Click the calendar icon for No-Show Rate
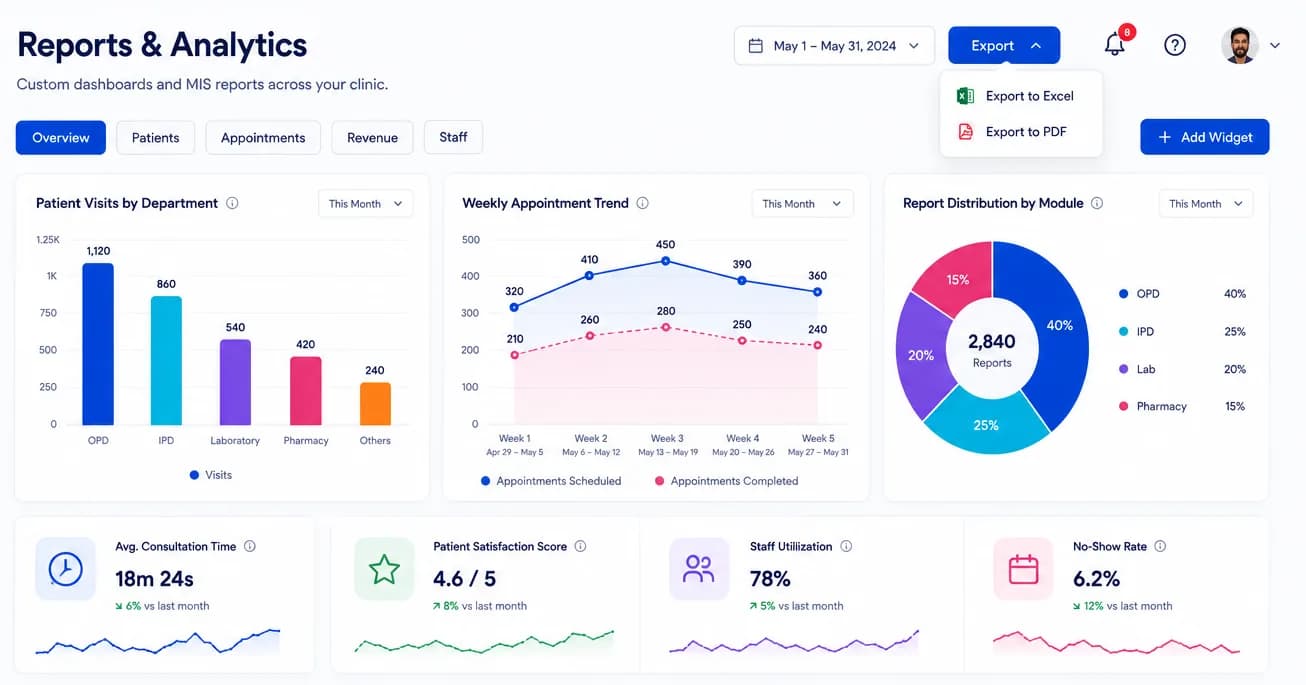Image resolution: width=1306 pixels, height=685 pixels. coord(1023,569)
